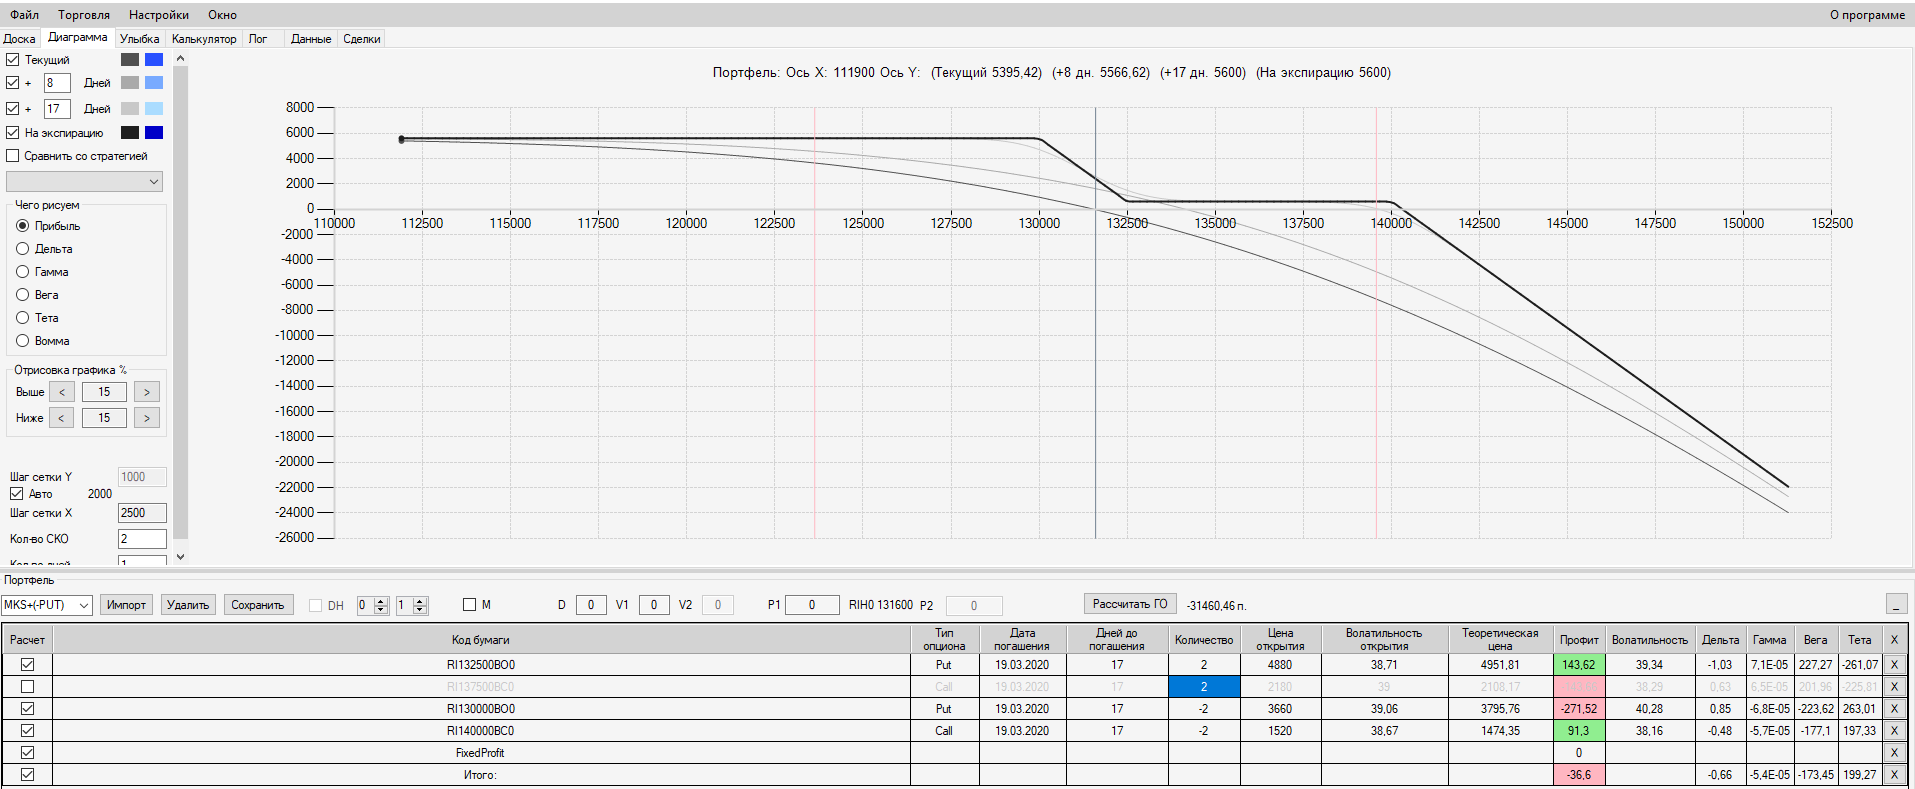The width and height of the screenshot is (1915, 789).
Task: Click the X button on the Итого row
Action: pyautogui.click(x=1893, y=775)
